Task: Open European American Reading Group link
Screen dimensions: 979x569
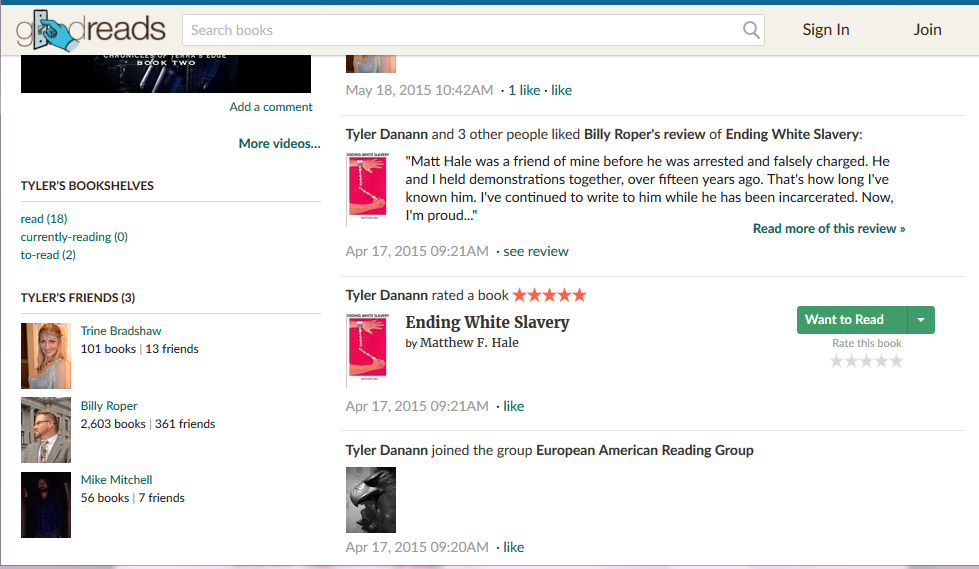Action: coord(644,450)
